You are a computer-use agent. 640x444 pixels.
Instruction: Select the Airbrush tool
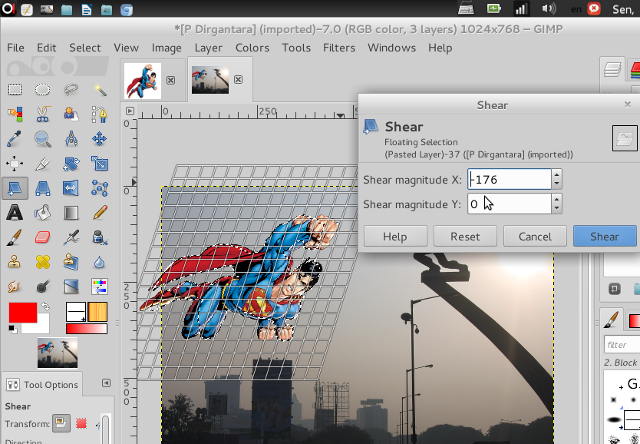point(71,238)
